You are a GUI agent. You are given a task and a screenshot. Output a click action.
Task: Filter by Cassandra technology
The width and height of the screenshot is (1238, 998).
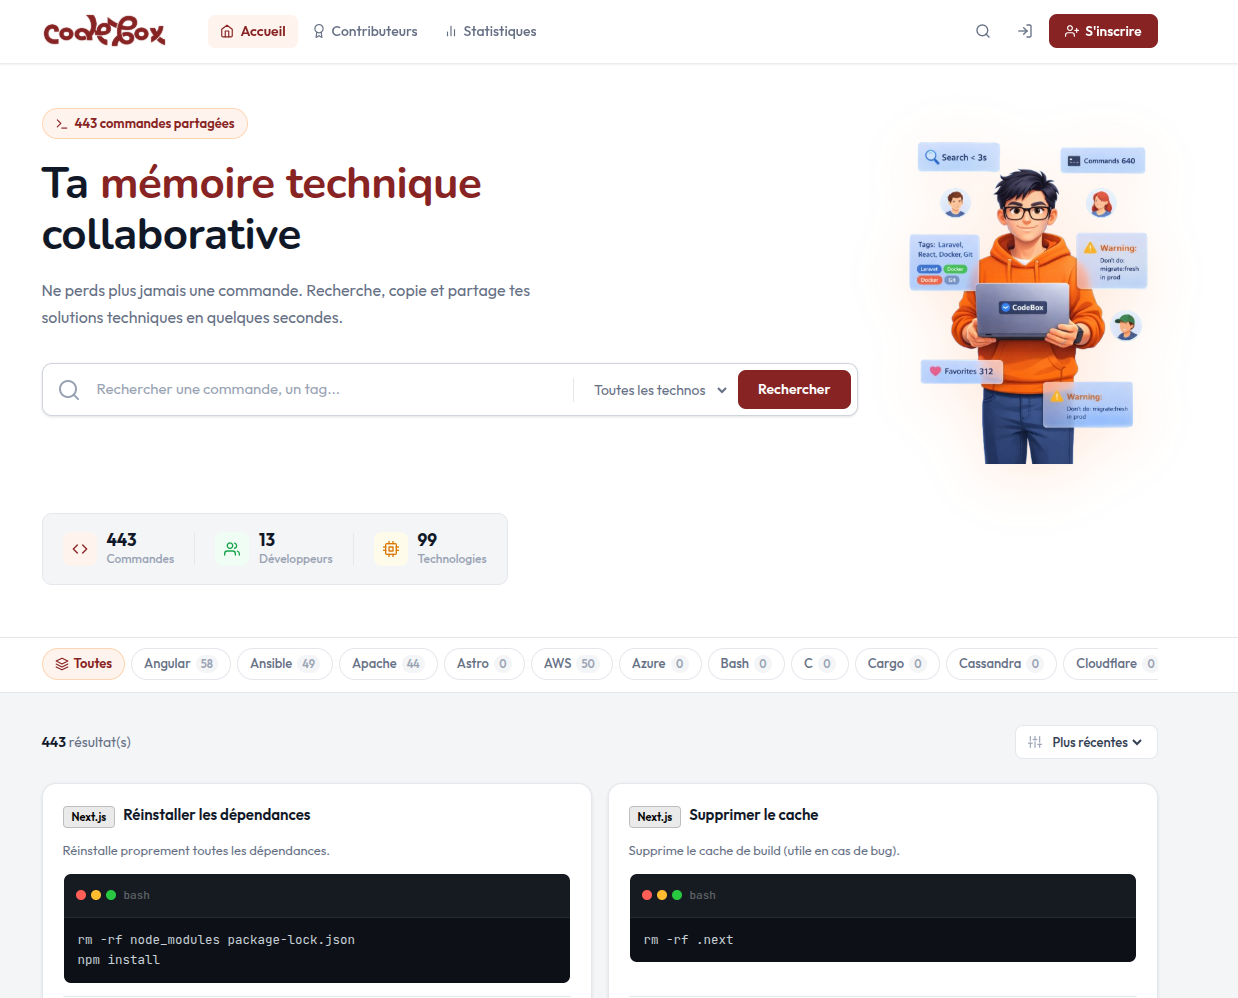click(1001, 664)
